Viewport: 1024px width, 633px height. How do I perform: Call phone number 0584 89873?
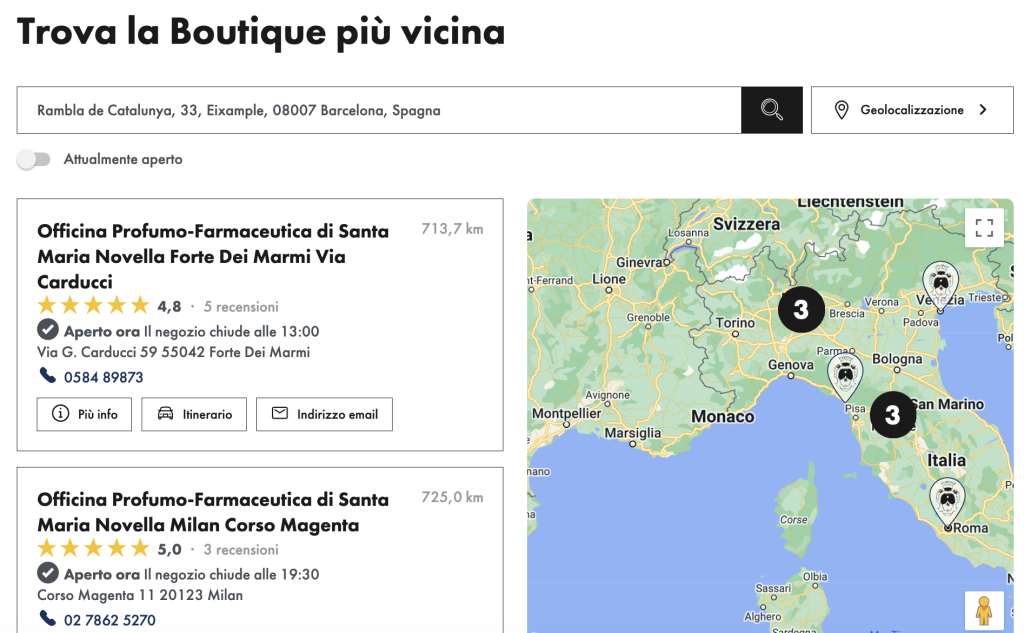[x=103, y=377]
